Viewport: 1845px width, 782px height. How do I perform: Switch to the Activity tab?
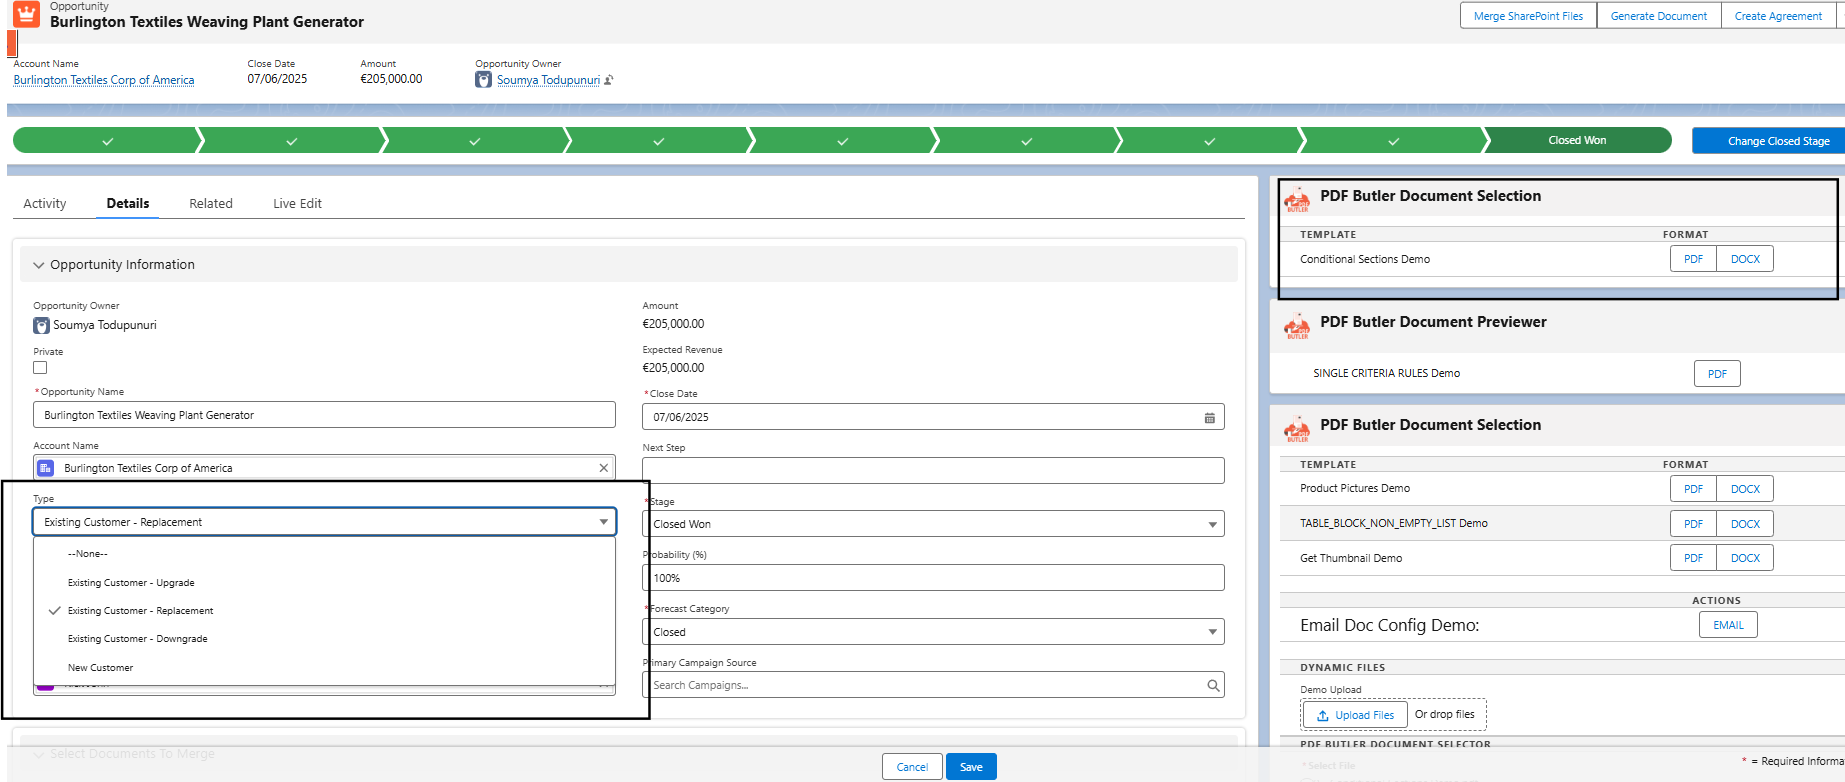click(45, 203)
